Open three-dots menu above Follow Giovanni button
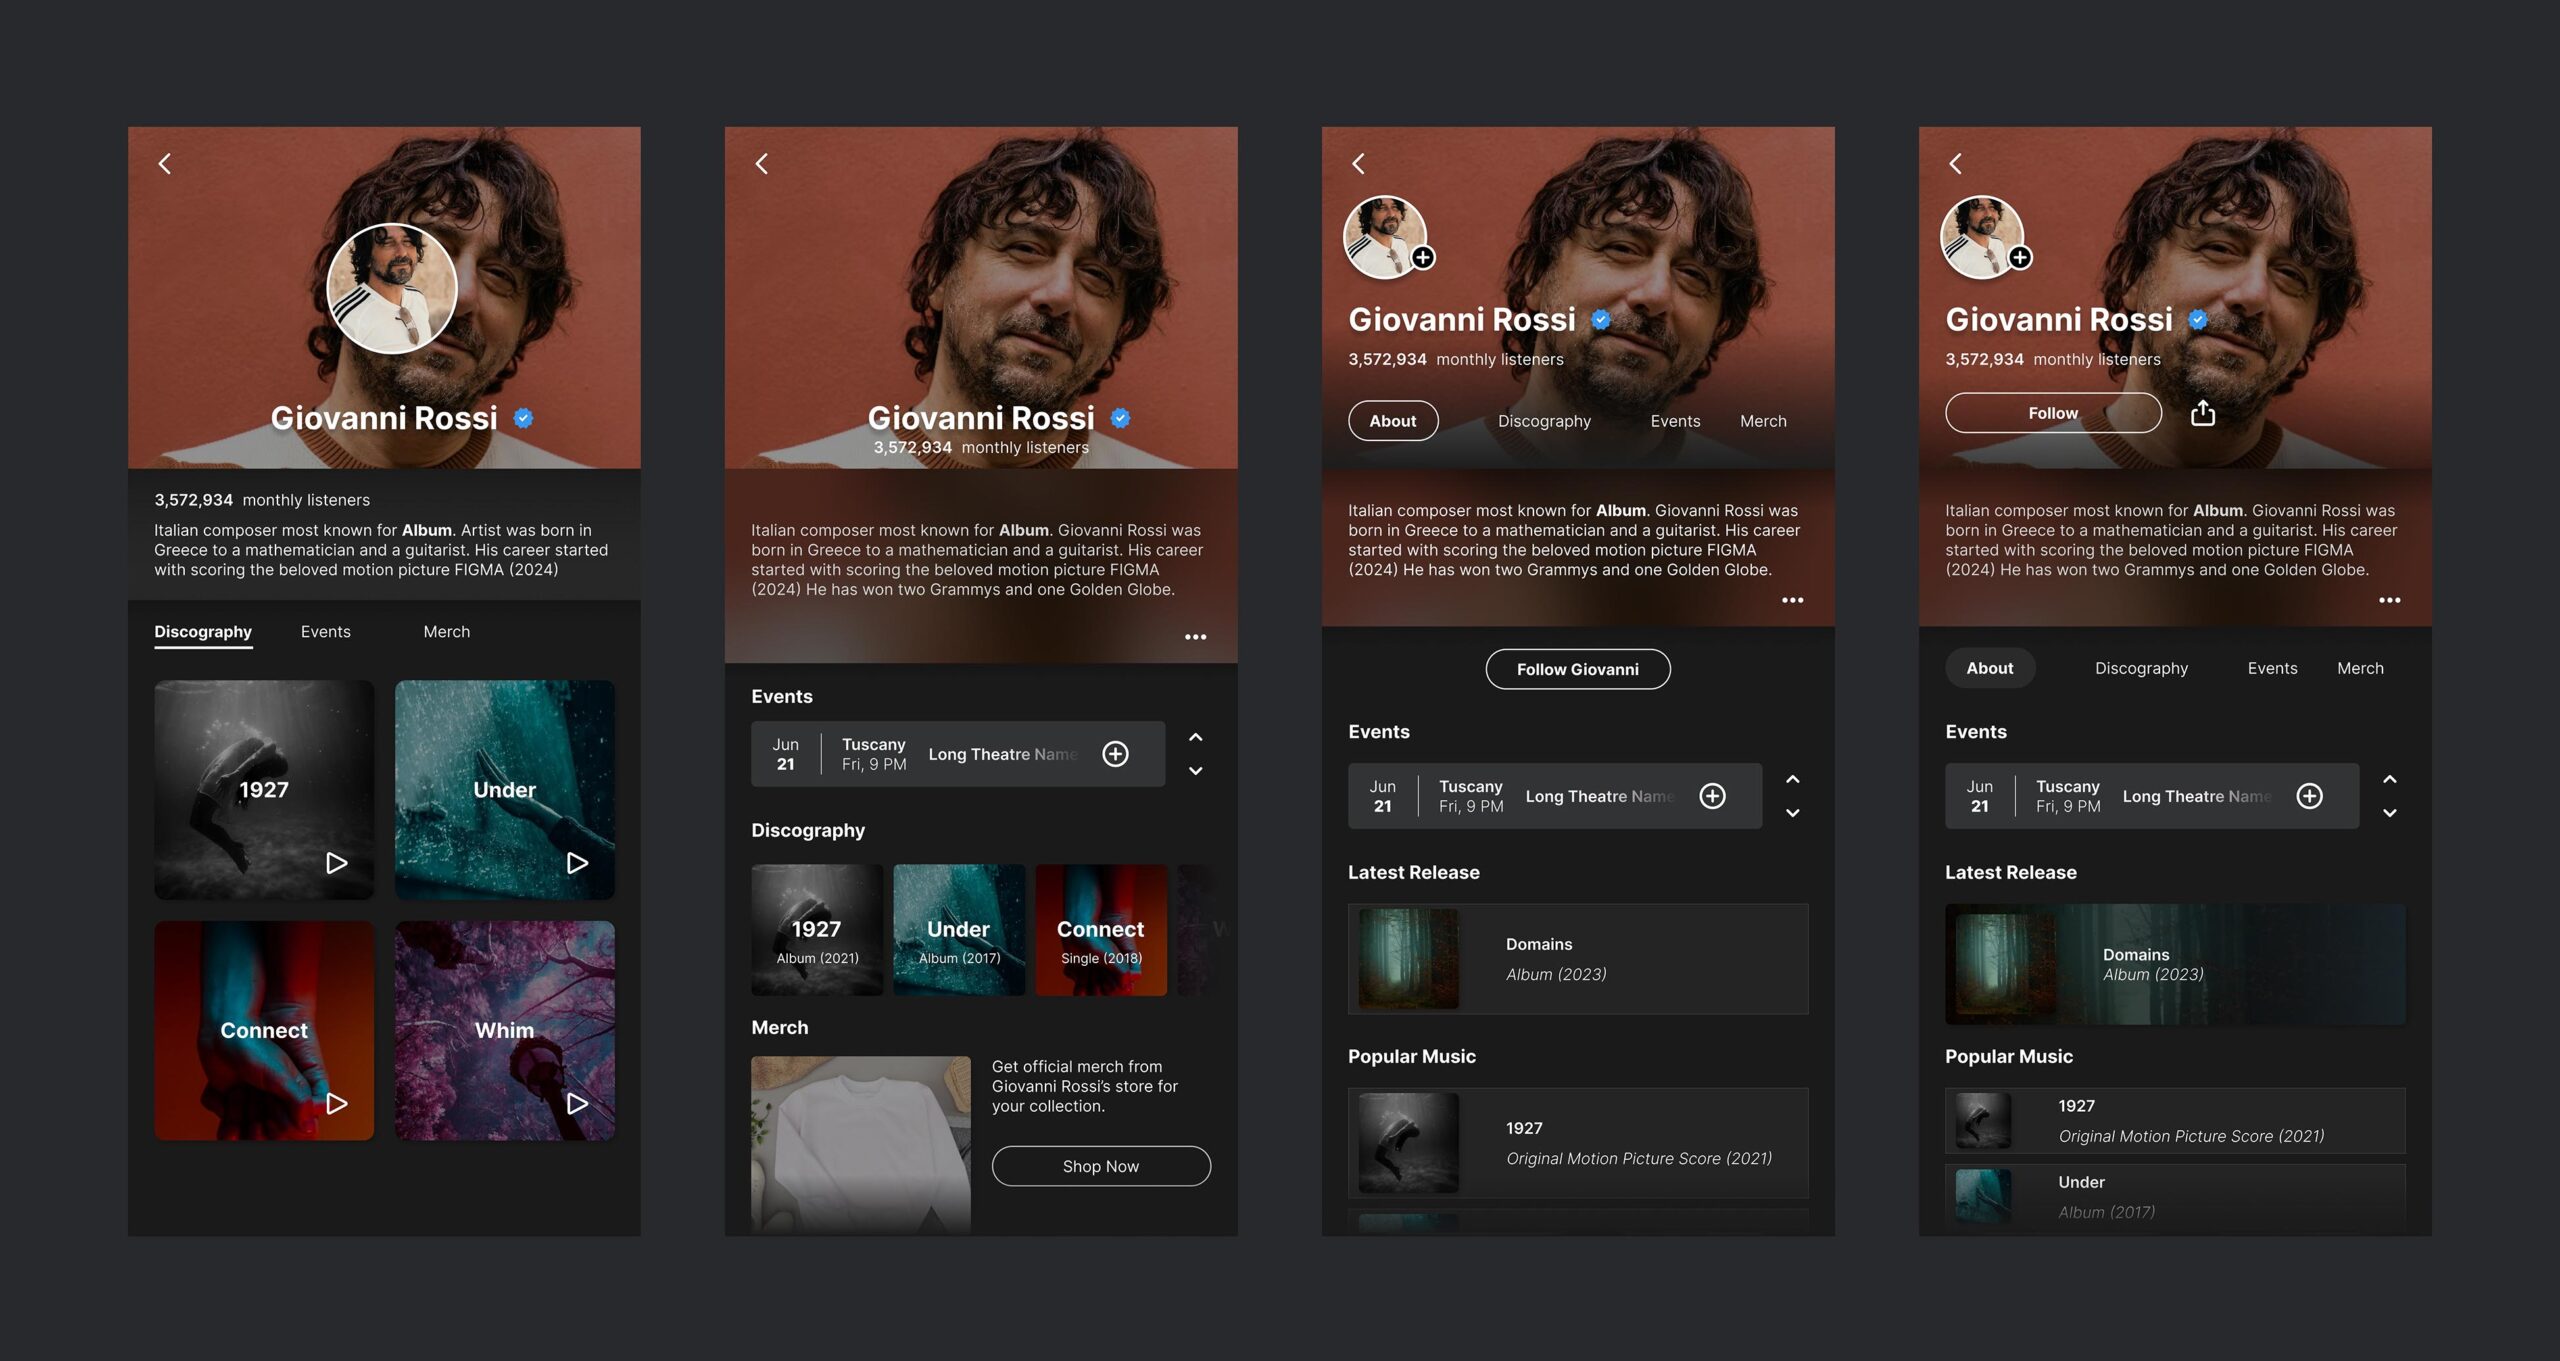The image size is (2560, 1361). click(1792, 601)
